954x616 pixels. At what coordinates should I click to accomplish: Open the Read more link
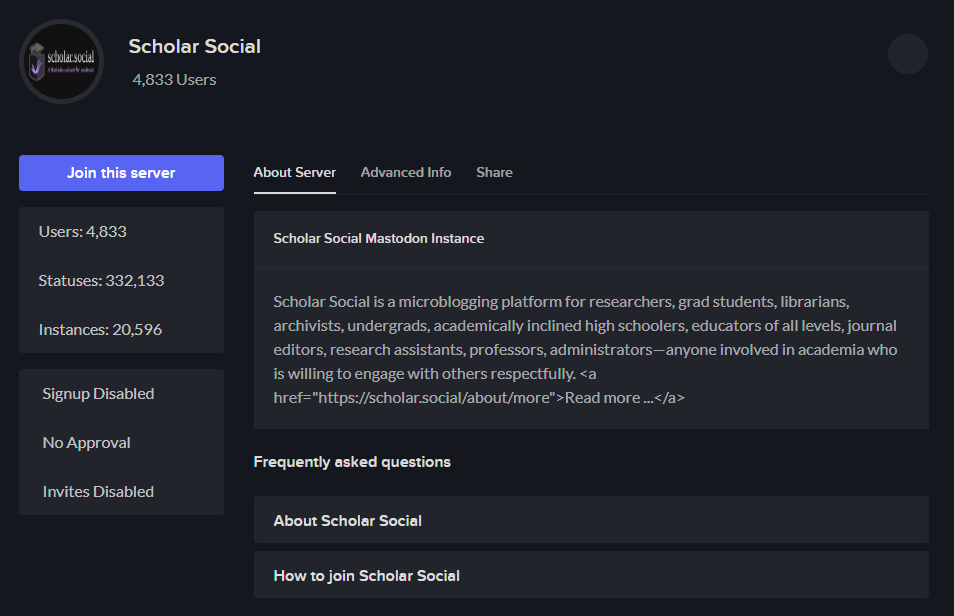[x=609, y=397]
